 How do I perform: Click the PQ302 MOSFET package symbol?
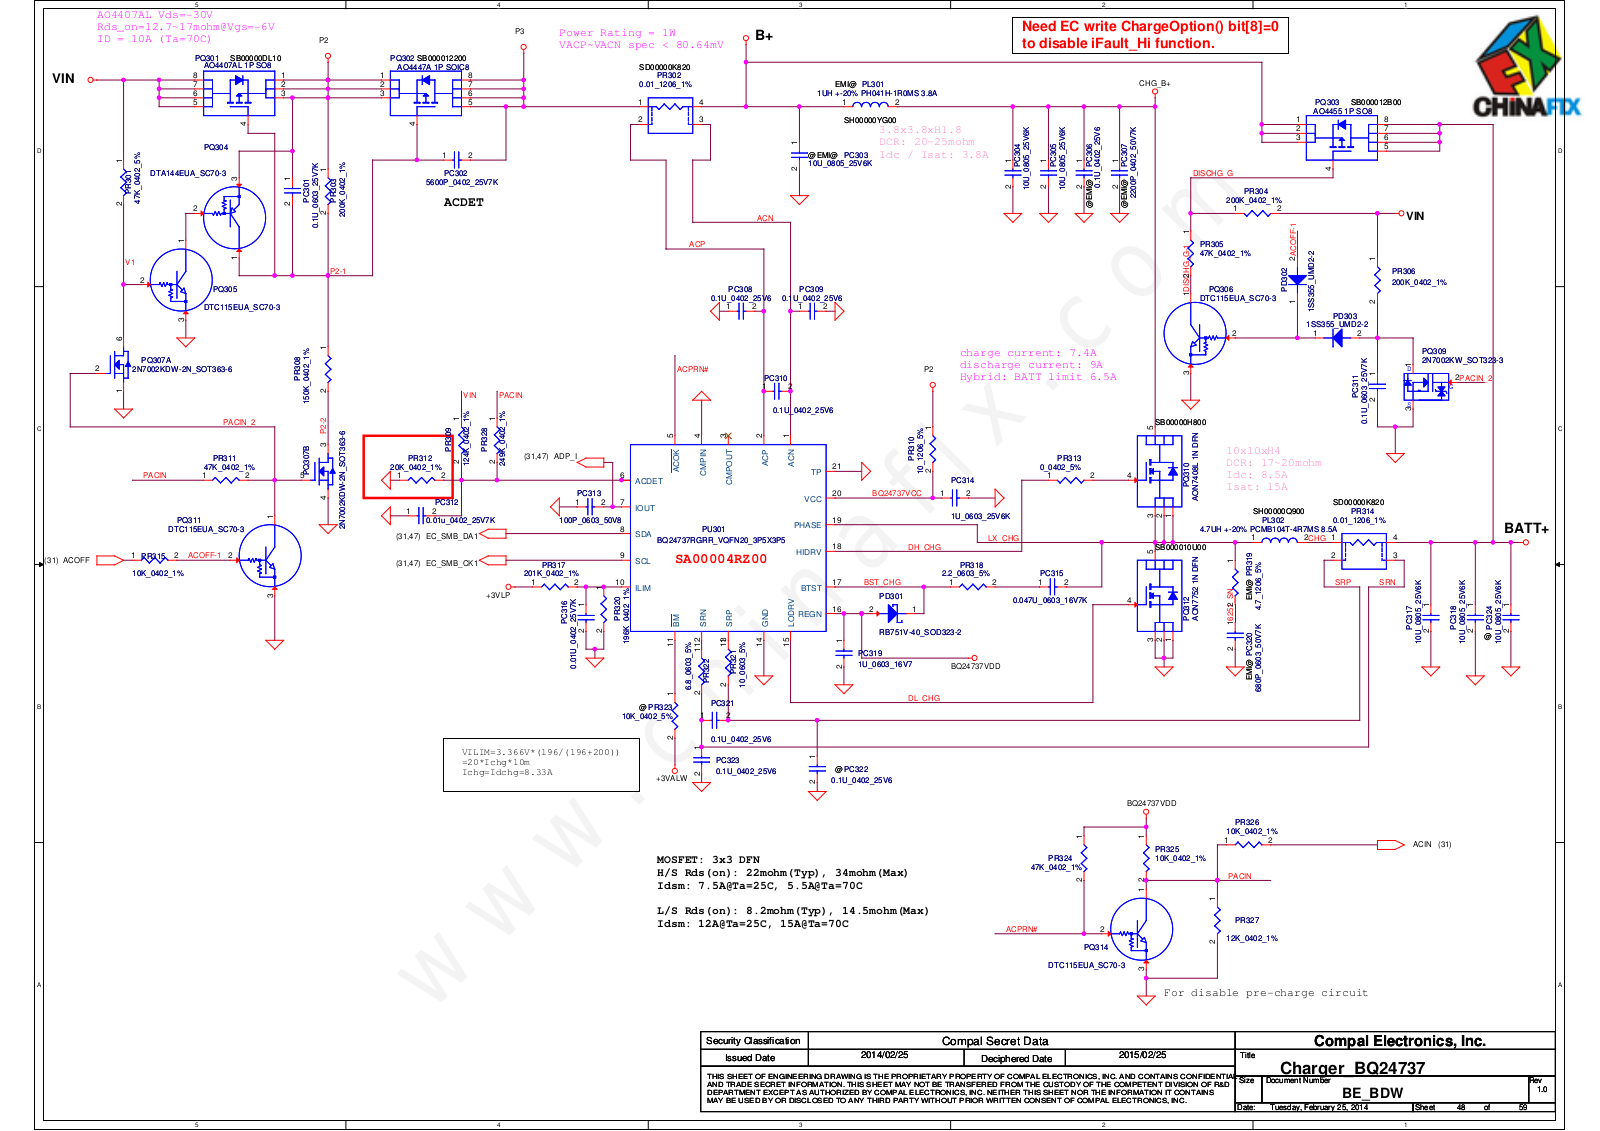[x=425, y=93]
